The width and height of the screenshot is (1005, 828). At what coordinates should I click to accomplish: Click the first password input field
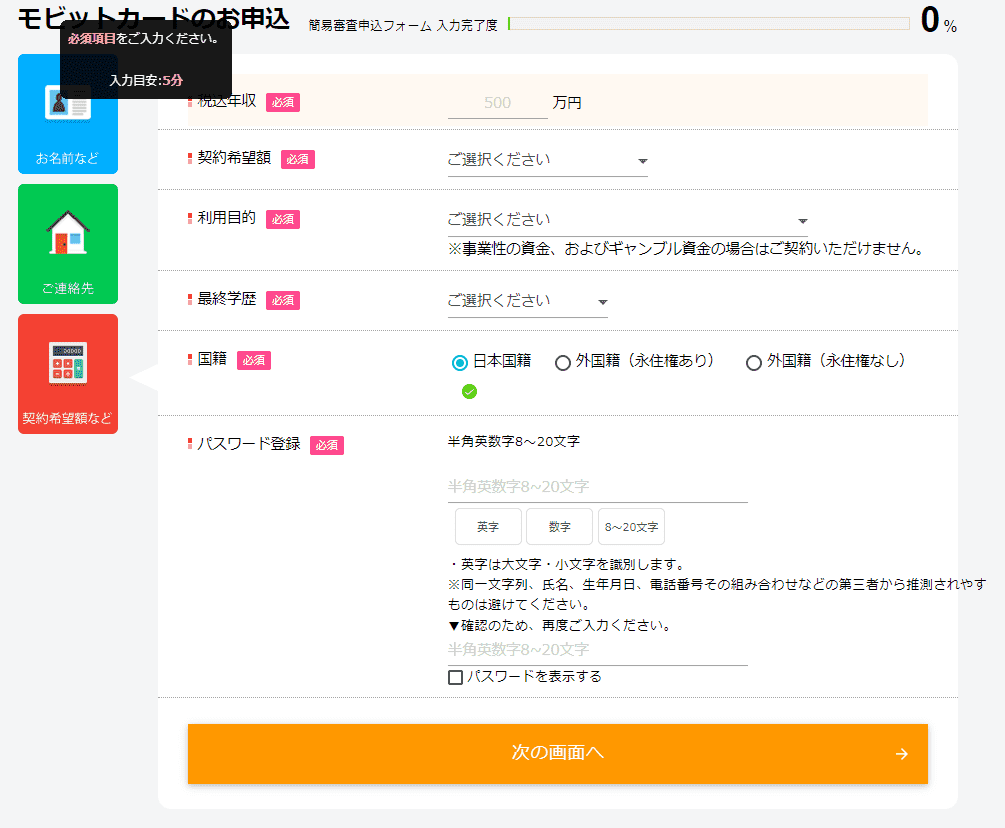tap(597, 487)
